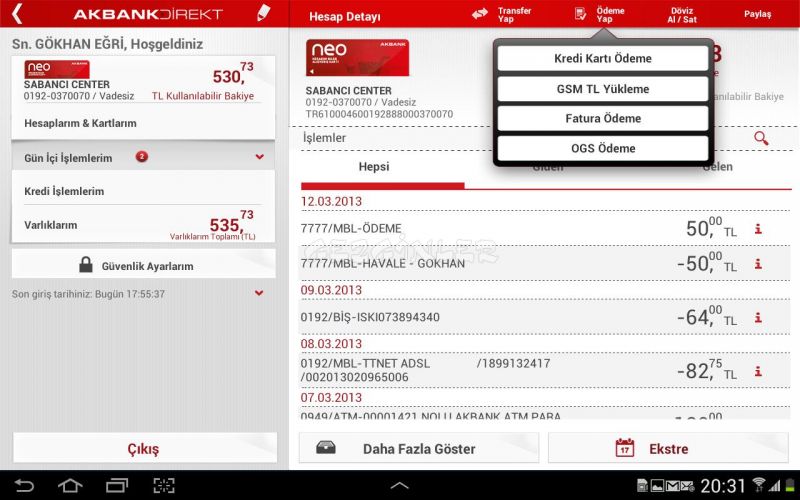Expand the Son giriş tarihiniz chevron
Viewport: 800px width, 500px height.
coord(259,293)
